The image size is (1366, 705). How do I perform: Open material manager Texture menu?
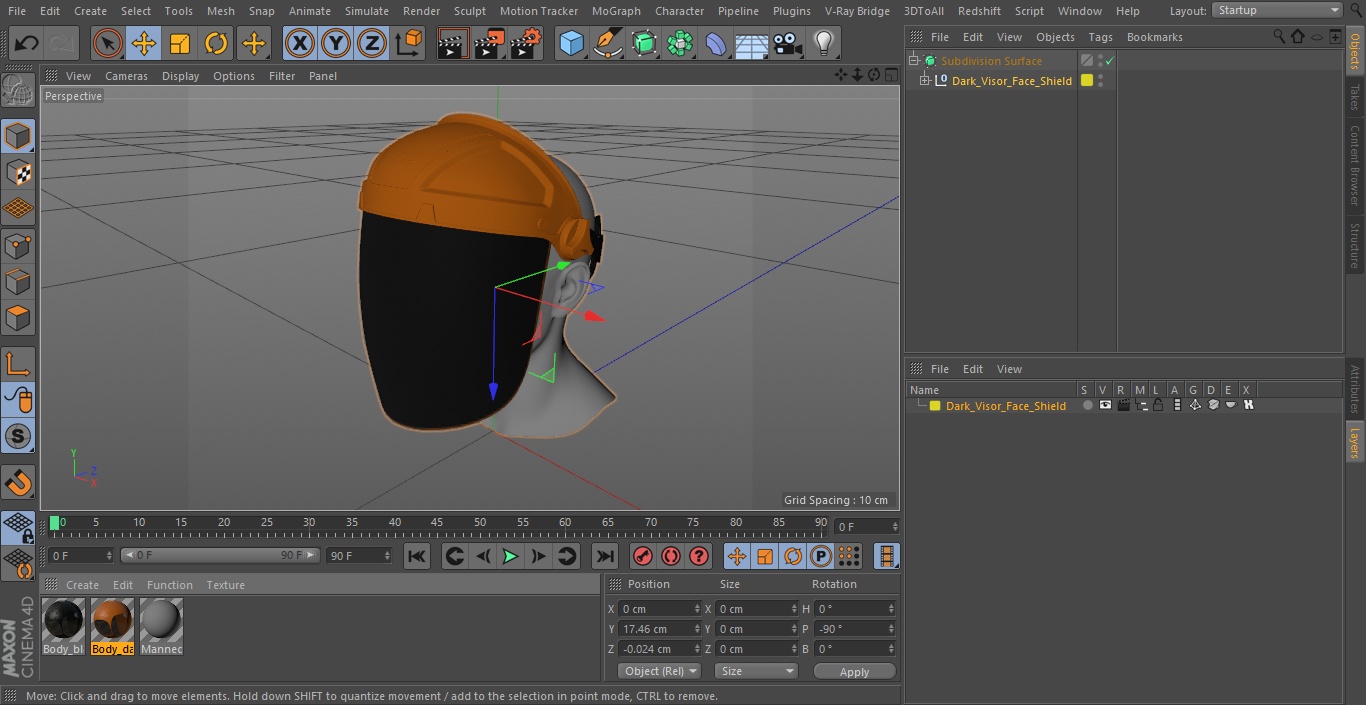click(x=225, y=585)
